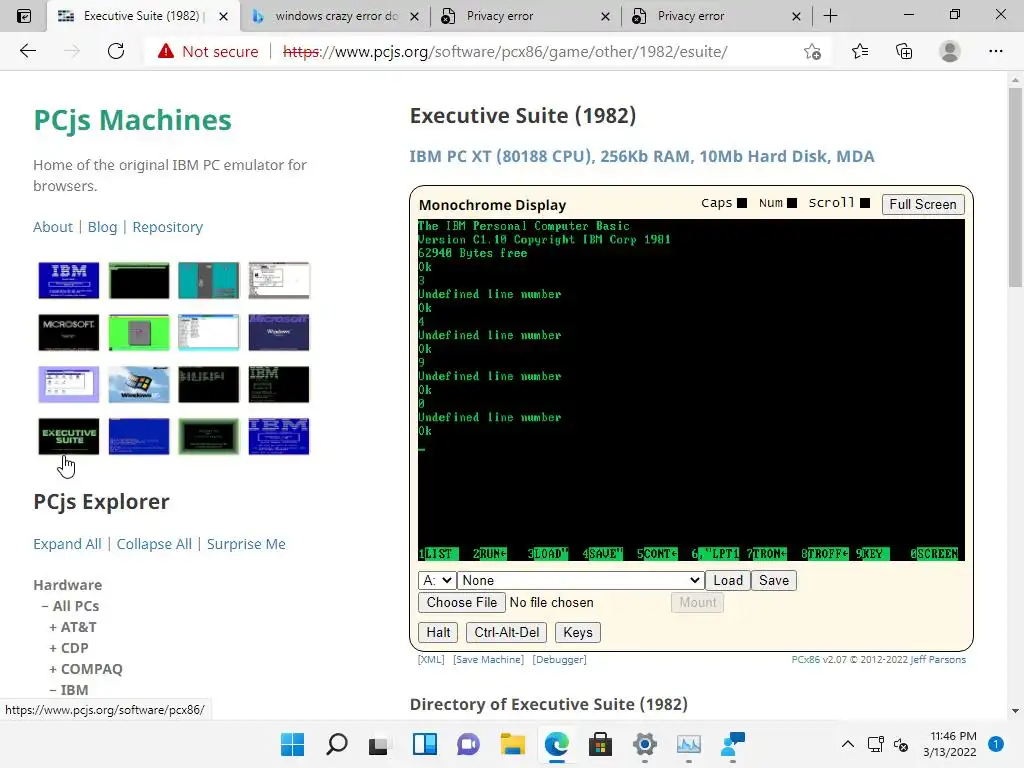Screen dimensions: 1024x768
Task: Click the [Save Machine] link
Action: coord(488,660)
